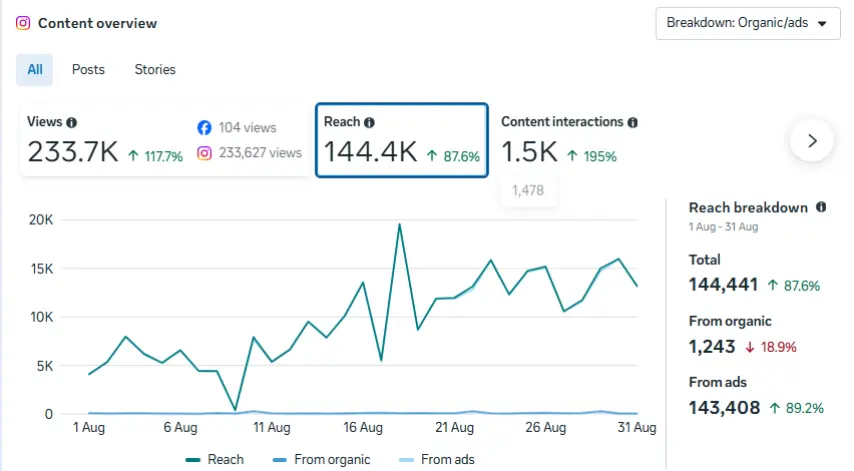This screenshot has height=471, width=854.
Task: Click the blue From organic legend swatch
Action: coord(279,460)
